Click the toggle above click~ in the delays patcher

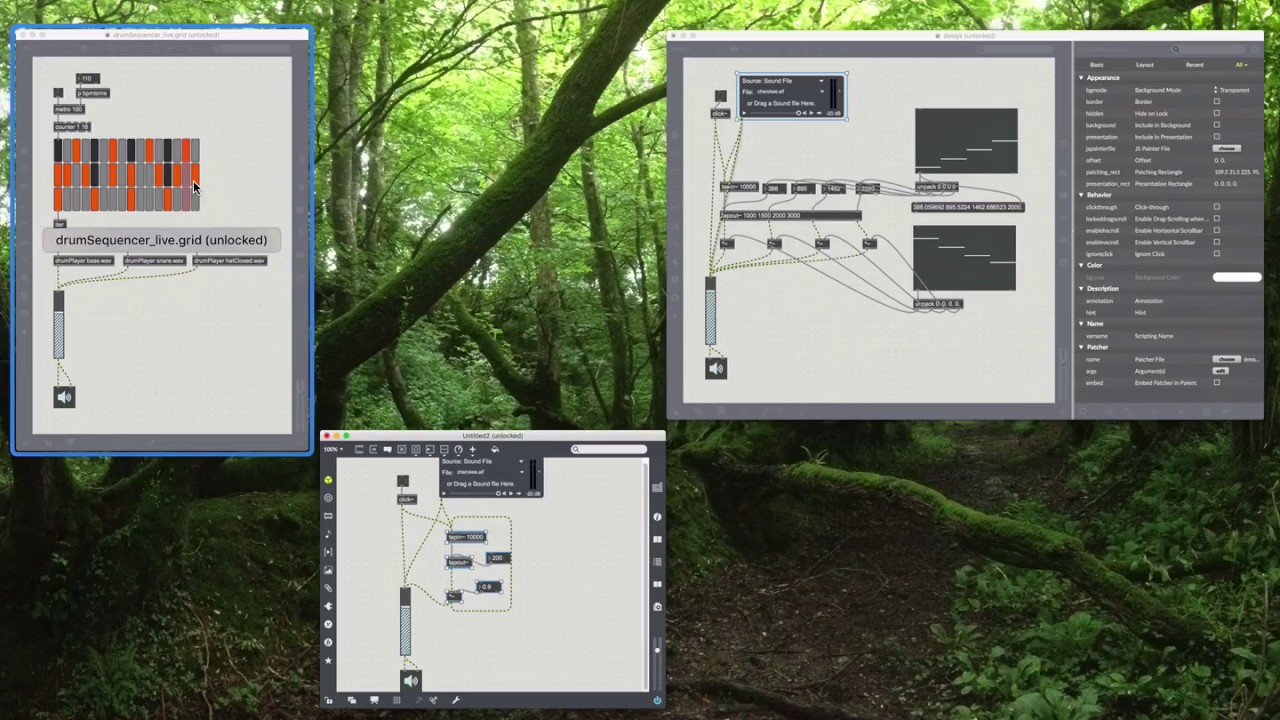click(x=720, y=96)
